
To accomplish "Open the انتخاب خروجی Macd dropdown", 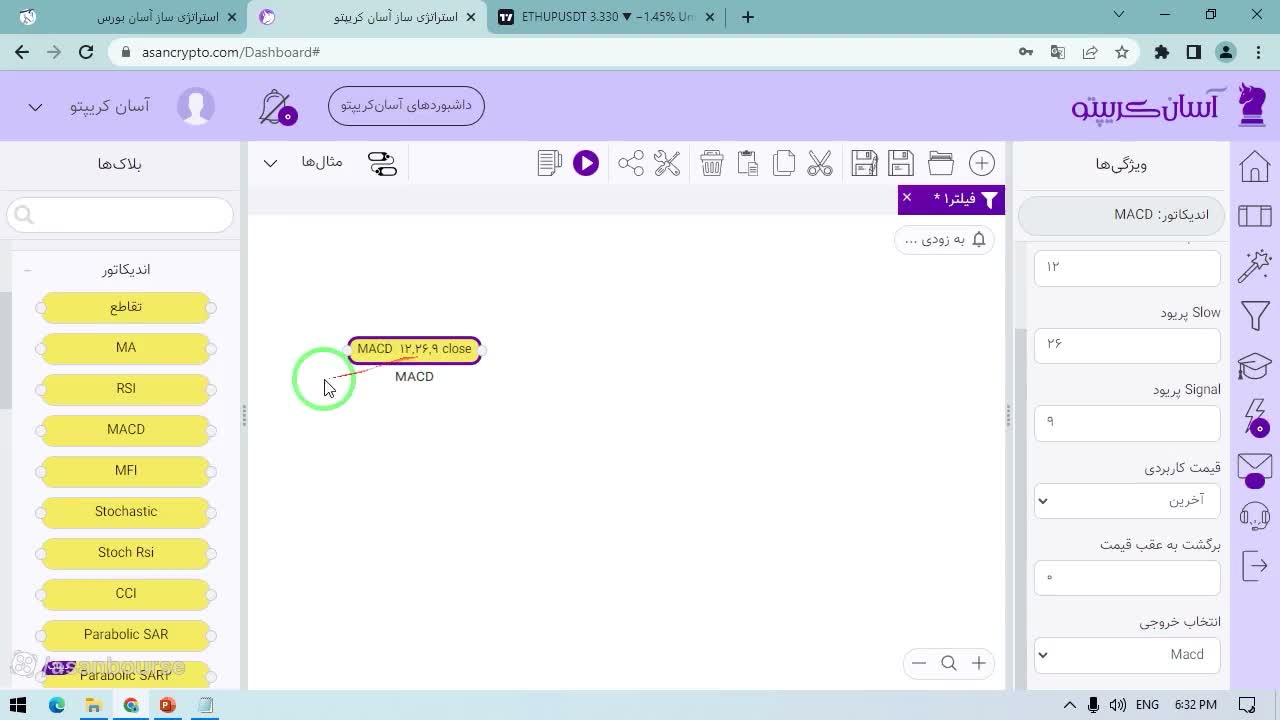I will pyautogui.click(x=1127, y=655).
